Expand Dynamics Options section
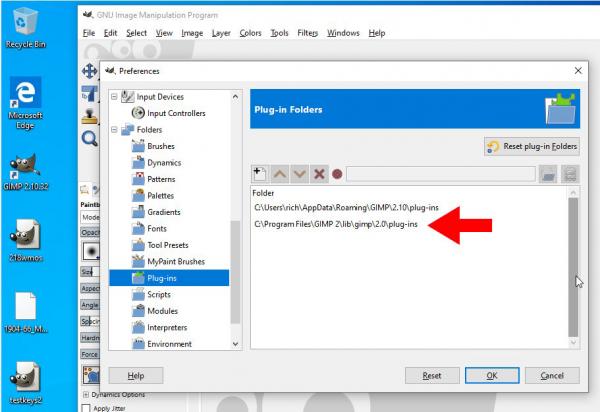Screen dimensions: 600x412 point(86,394)
